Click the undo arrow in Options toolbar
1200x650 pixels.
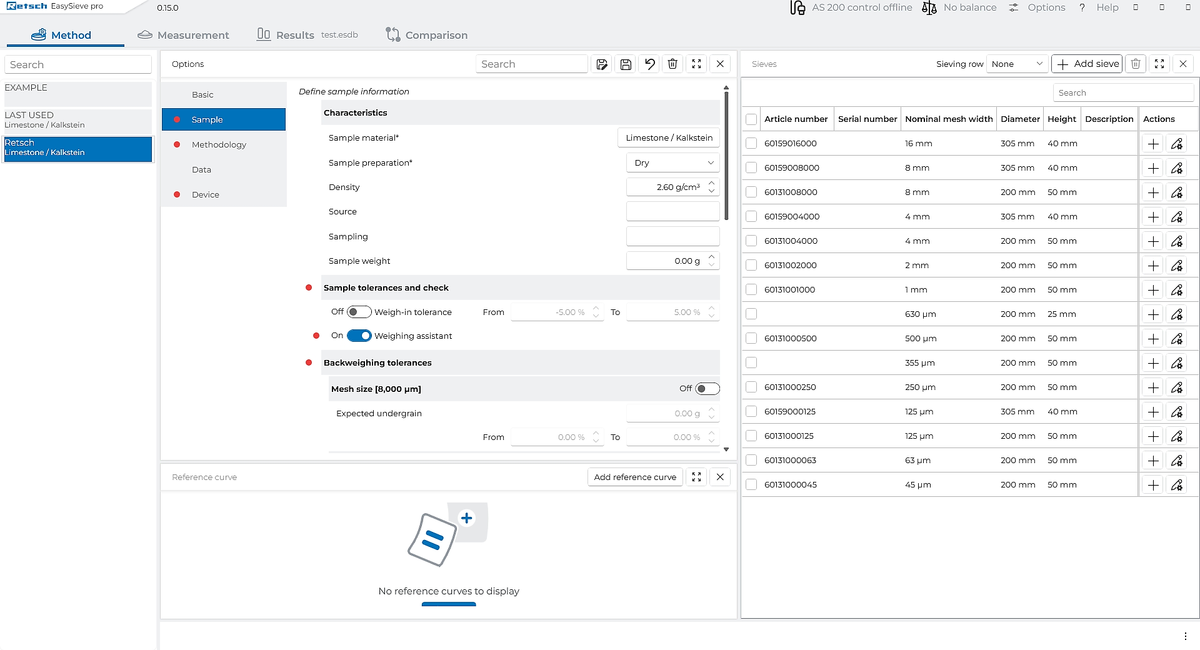[650, 64]
